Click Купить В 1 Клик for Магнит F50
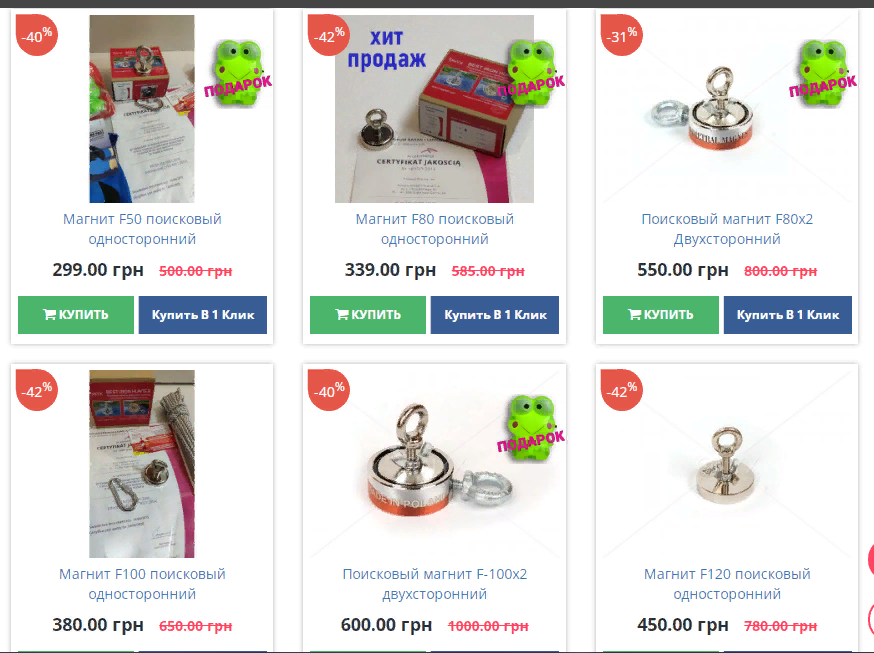 point(203,315)
